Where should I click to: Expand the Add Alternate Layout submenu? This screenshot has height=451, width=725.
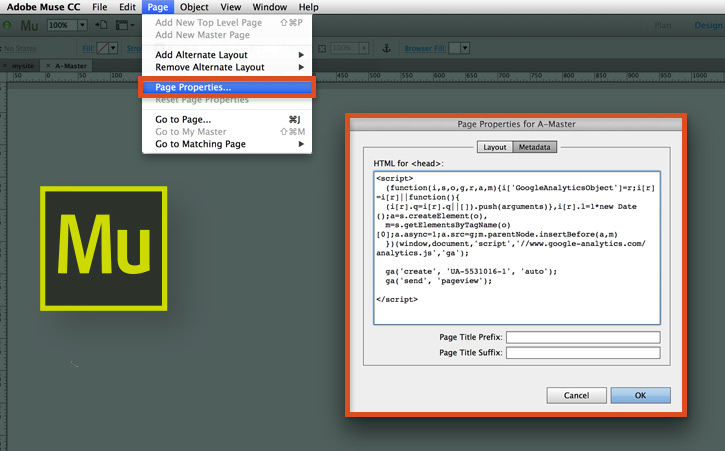(227, 55)
